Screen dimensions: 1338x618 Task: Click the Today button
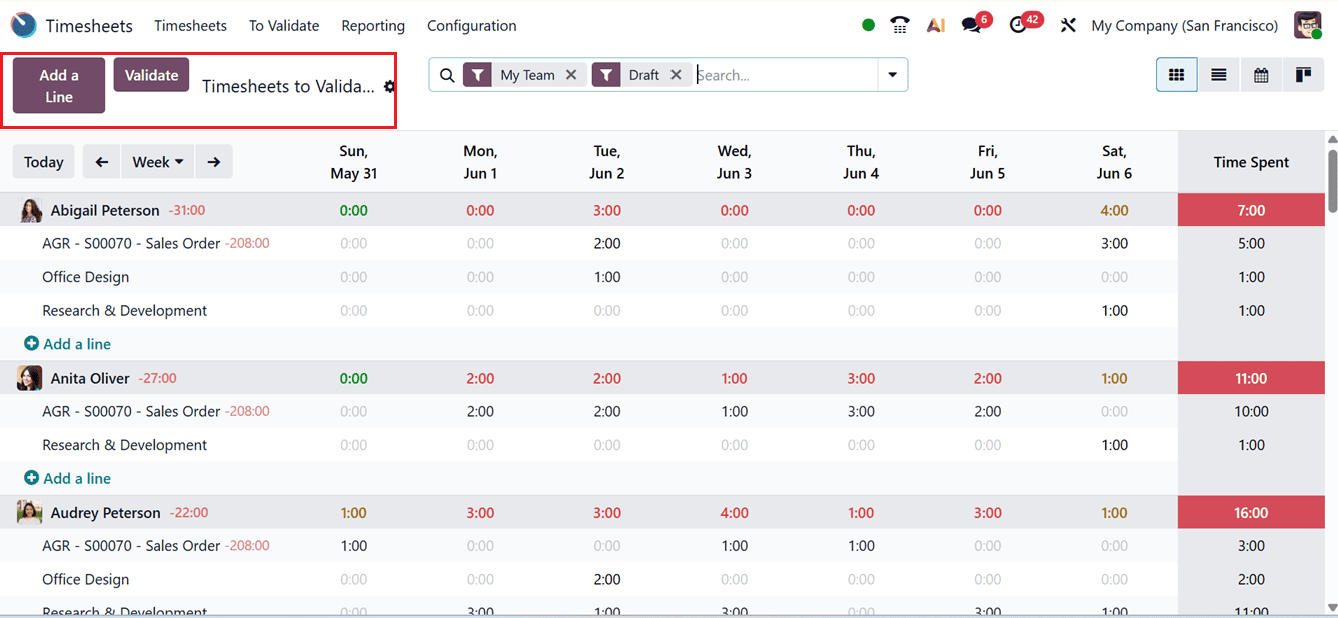[44, 162]
